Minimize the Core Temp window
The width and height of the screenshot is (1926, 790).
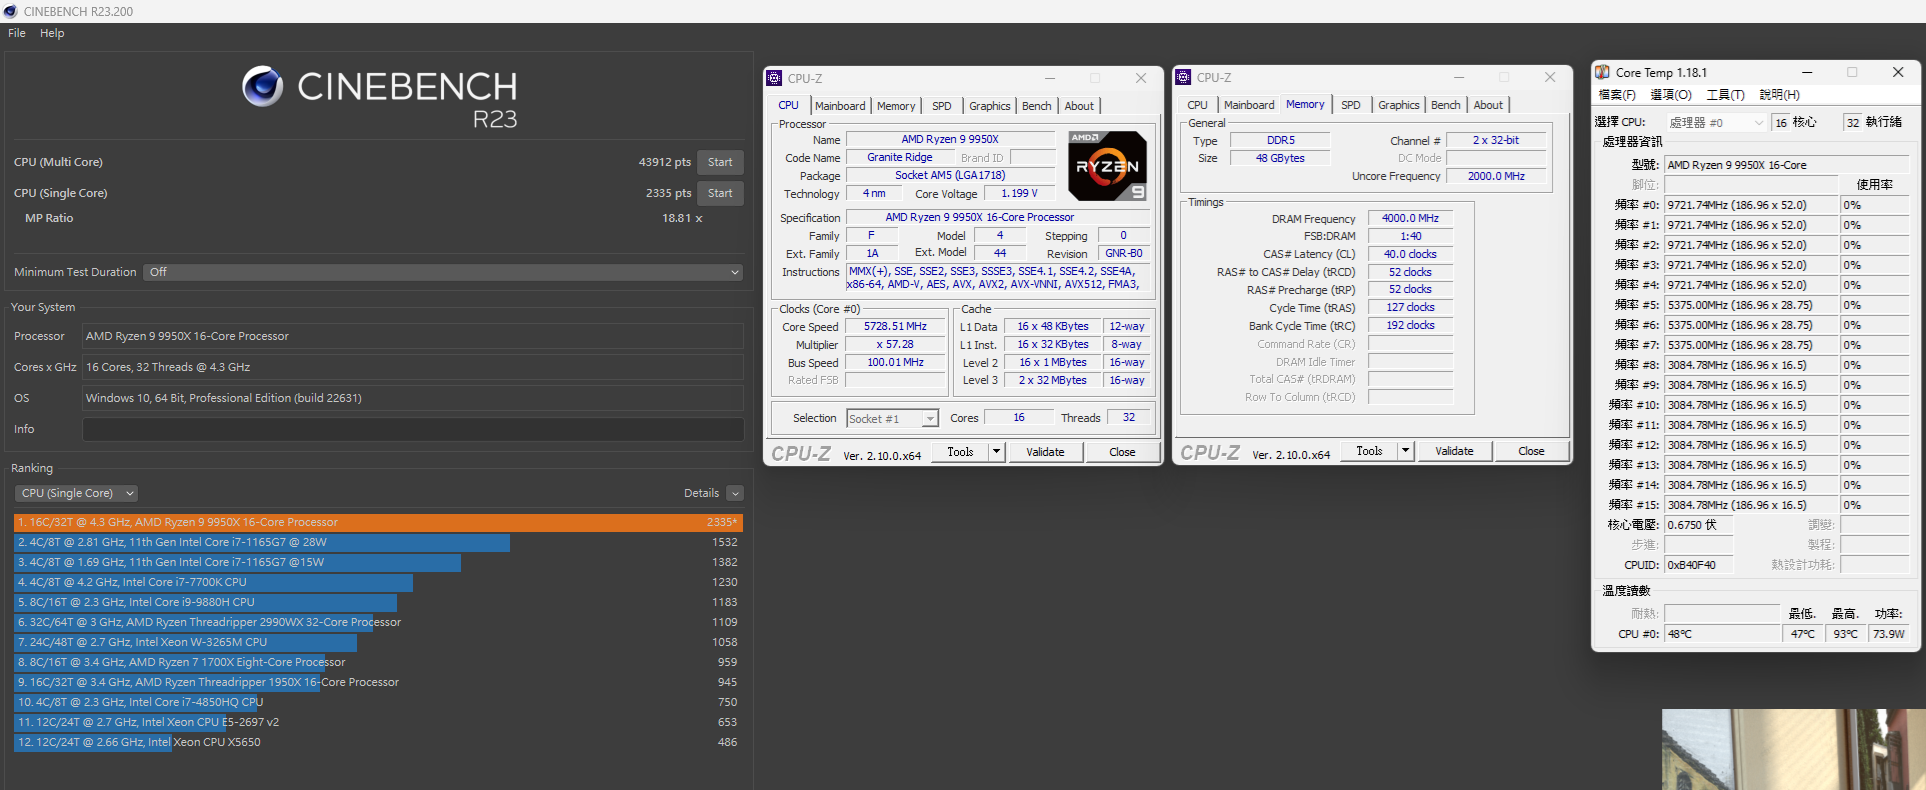coord(1806,72)
